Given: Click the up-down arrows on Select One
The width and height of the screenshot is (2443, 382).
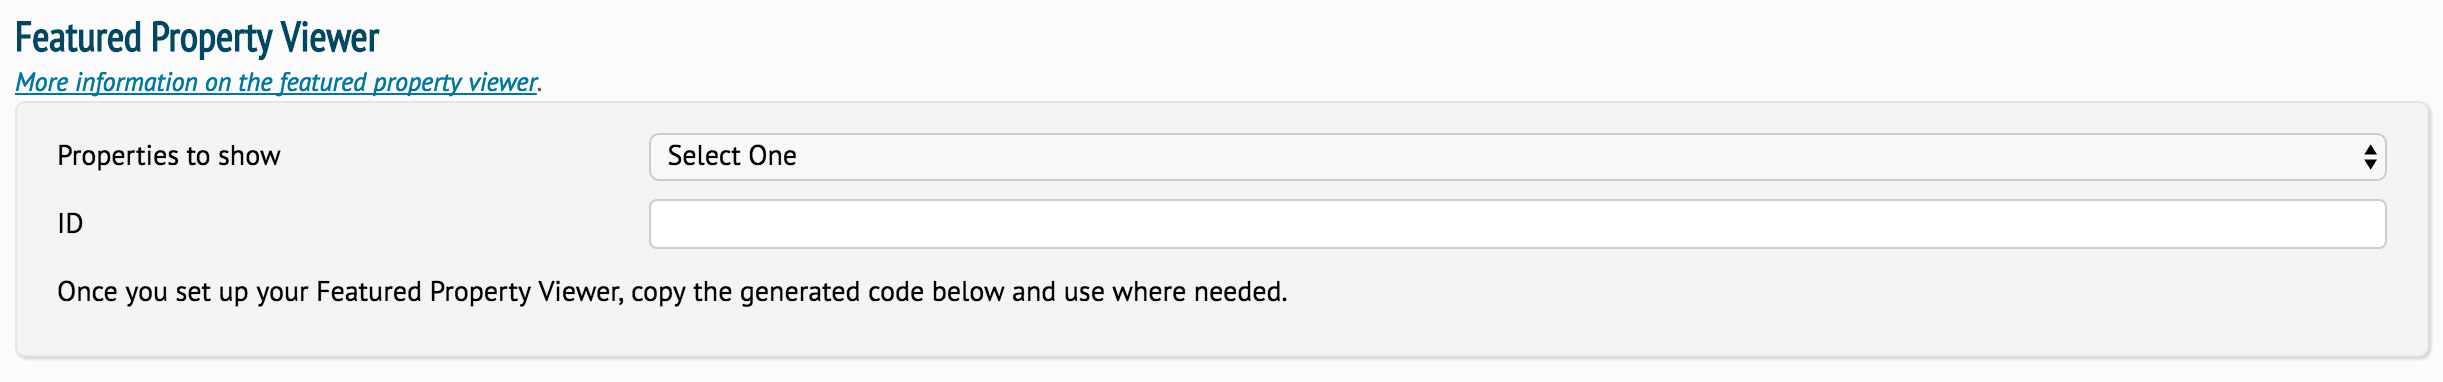Looking at the screenshot, I should [x=2370, y=157].
